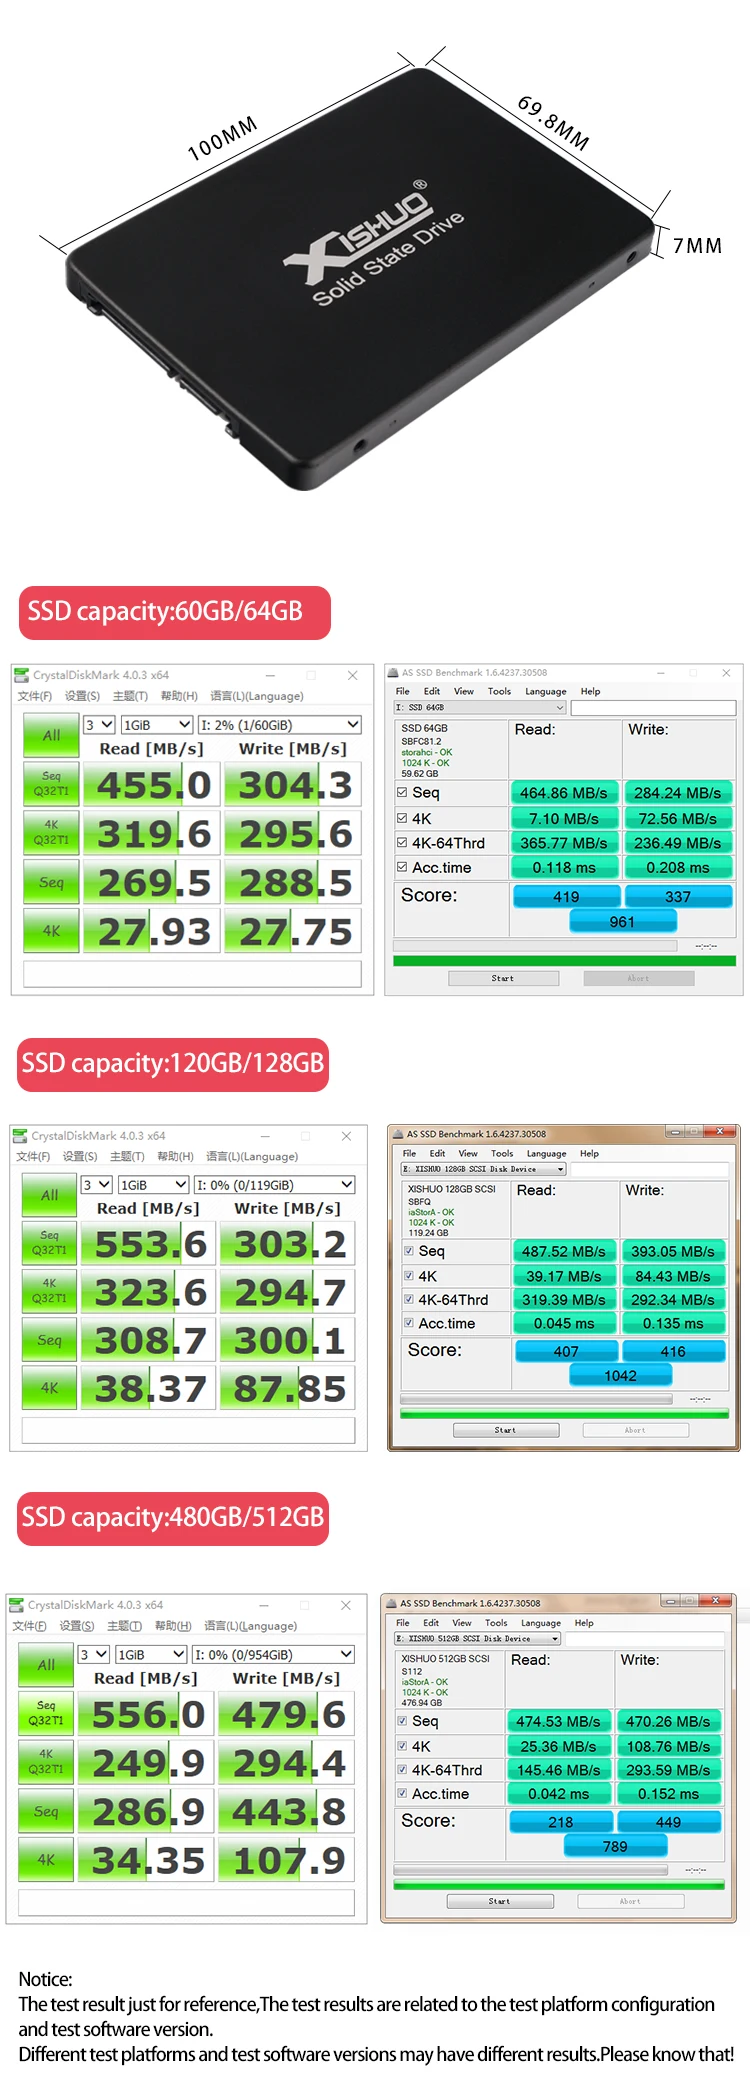
Task: Click total score 1042 in AS SSD
Action: point(620,1376)
